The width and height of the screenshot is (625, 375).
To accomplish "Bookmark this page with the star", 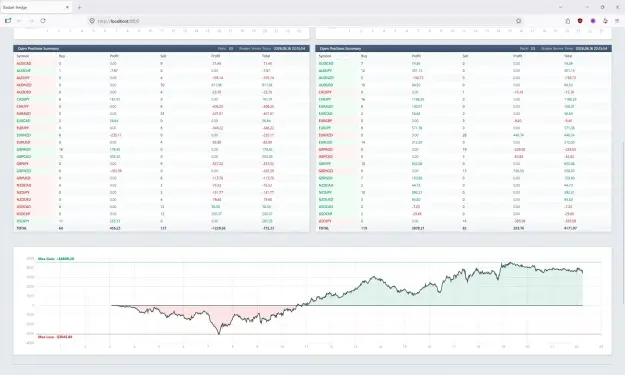I will [518, 21].
